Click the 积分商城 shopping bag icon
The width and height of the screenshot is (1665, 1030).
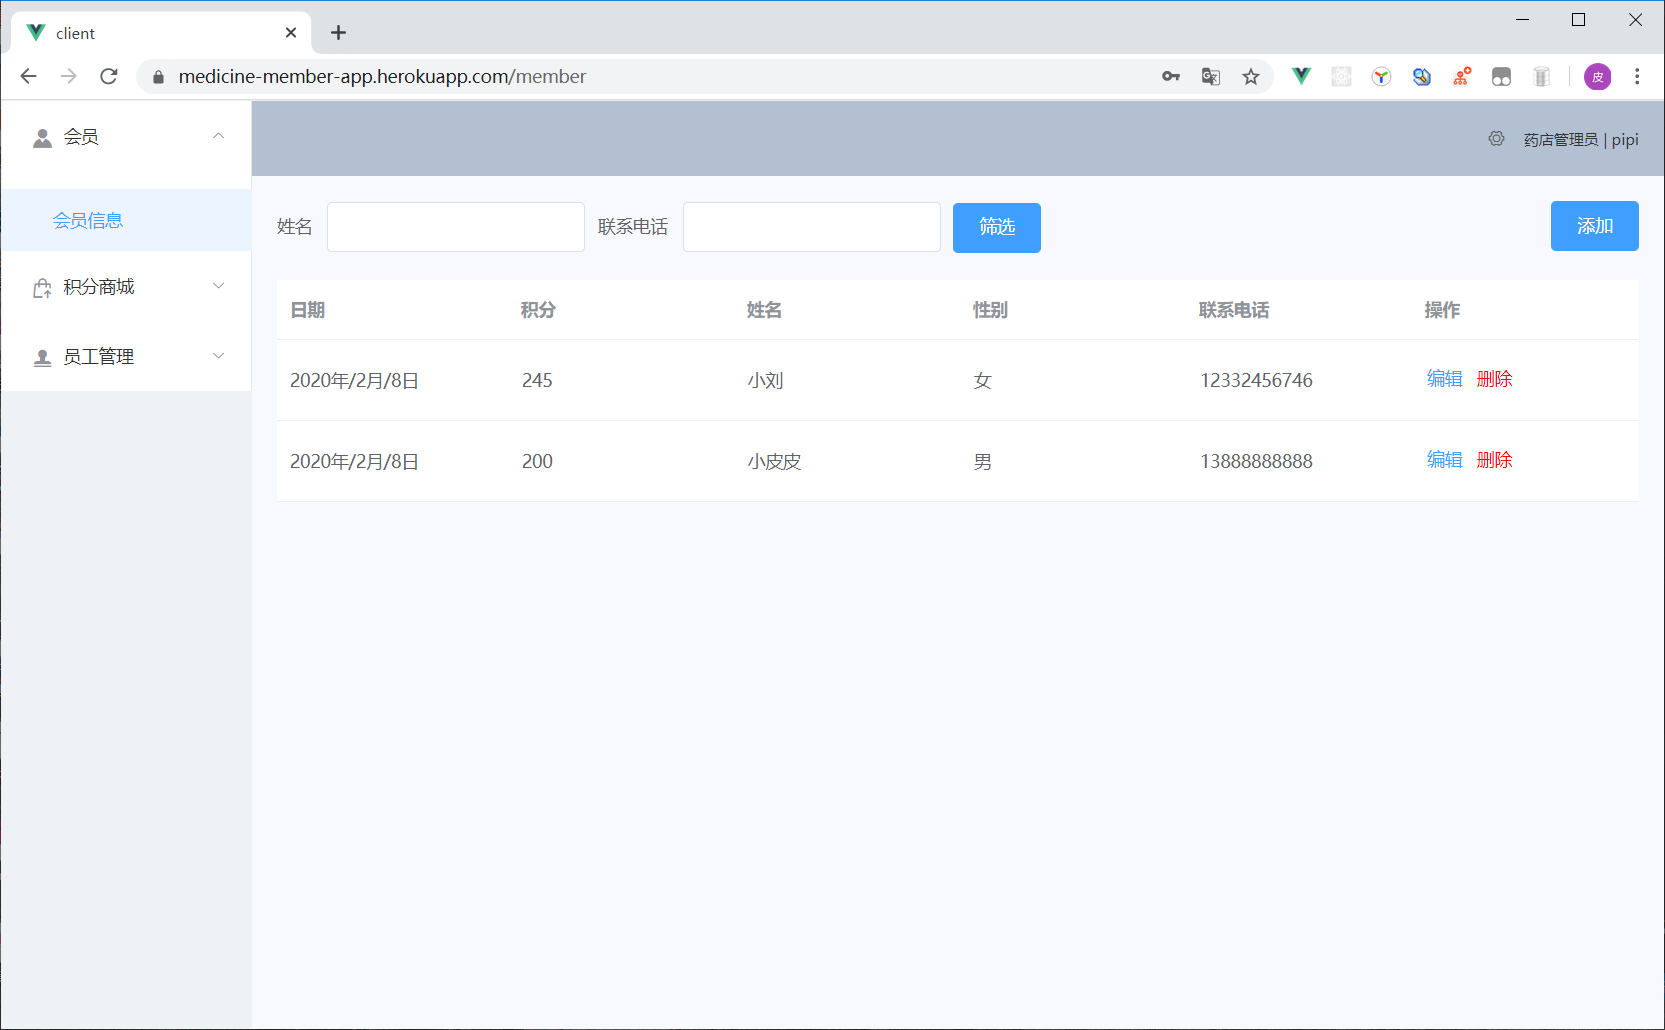pos(42,288)
